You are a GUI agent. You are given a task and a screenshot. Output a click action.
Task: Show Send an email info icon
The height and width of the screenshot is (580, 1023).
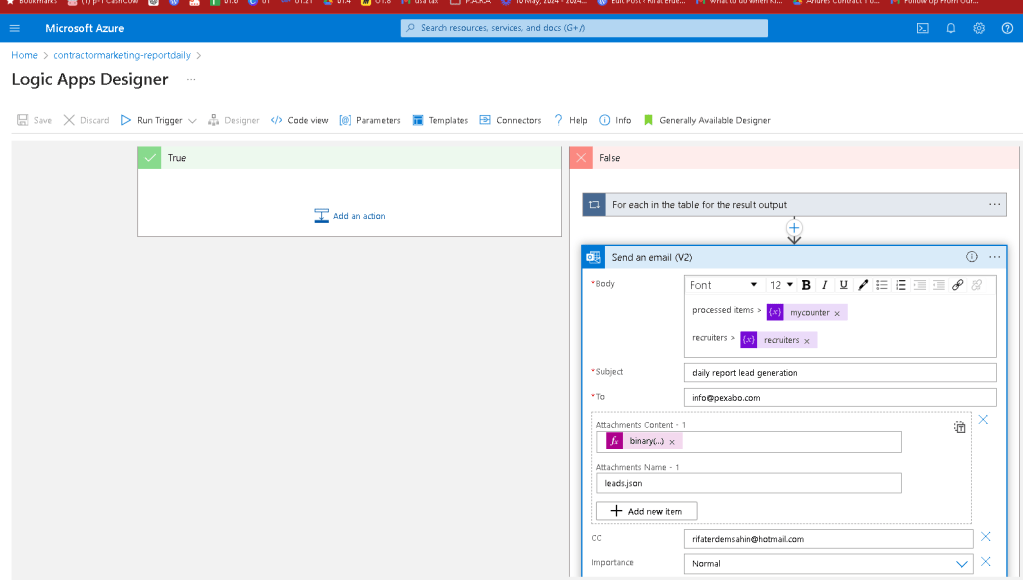pyautogui.click(x=971, y=257)
